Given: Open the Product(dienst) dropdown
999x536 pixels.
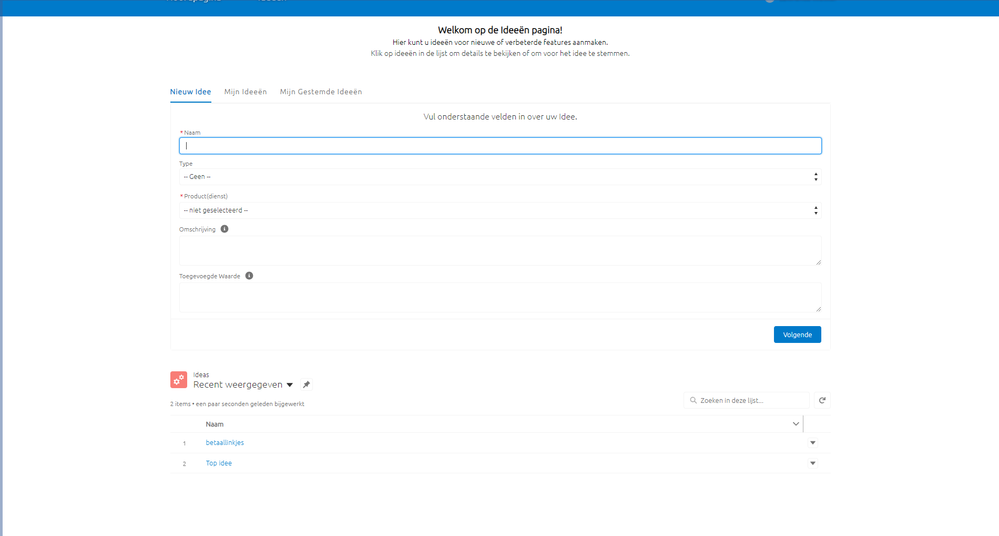Looking at the screenshot, I should (500, 210).
